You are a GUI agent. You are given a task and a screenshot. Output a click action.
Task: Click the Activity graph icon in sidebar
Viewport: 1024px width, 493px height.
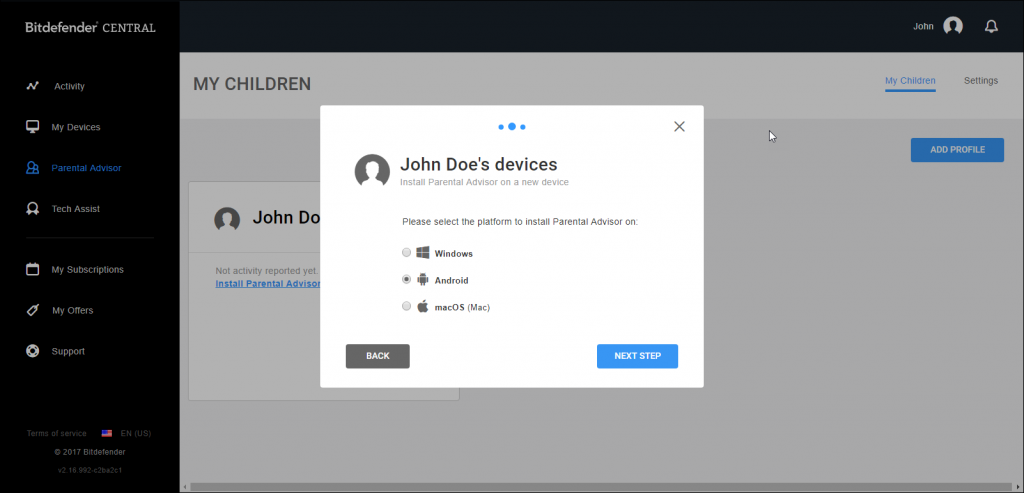(x=33, y=86)
